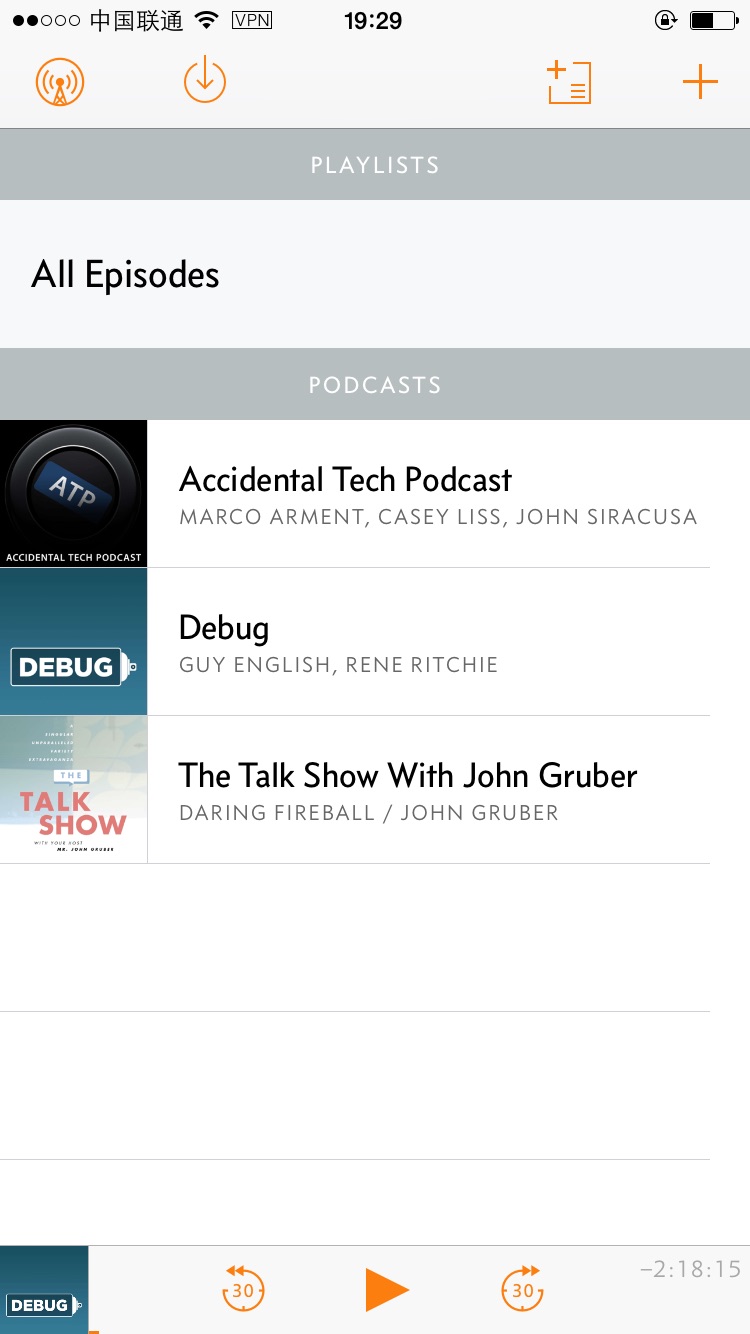Tap the PODCASTS section header
The width and height of the screenshot is (750, 1334).
[375, 385]
